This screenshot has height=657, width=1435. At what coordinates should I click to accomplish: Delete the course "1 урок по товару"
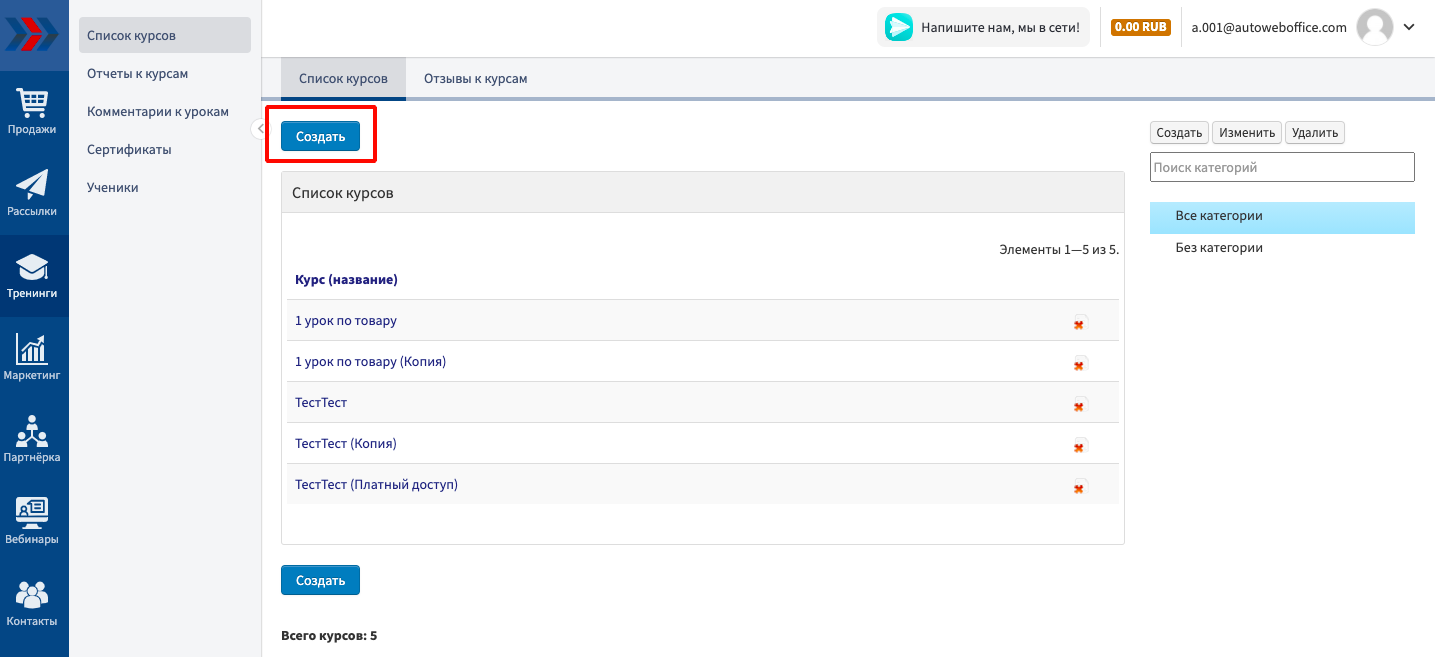[x=1079, y=324]
